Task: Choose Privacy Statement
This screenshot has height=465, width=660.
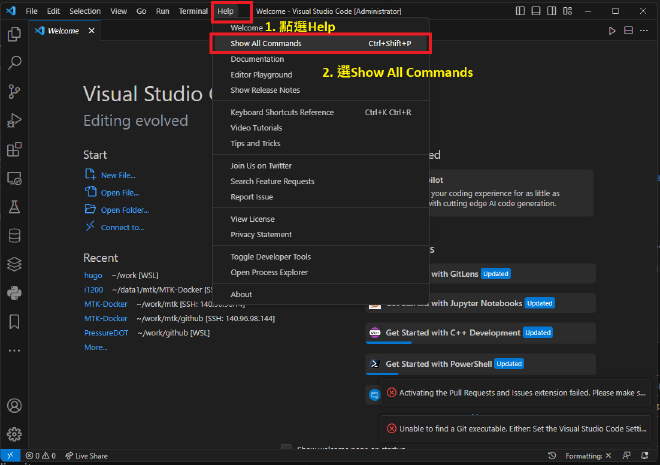Action: click(x=321, y=234)
